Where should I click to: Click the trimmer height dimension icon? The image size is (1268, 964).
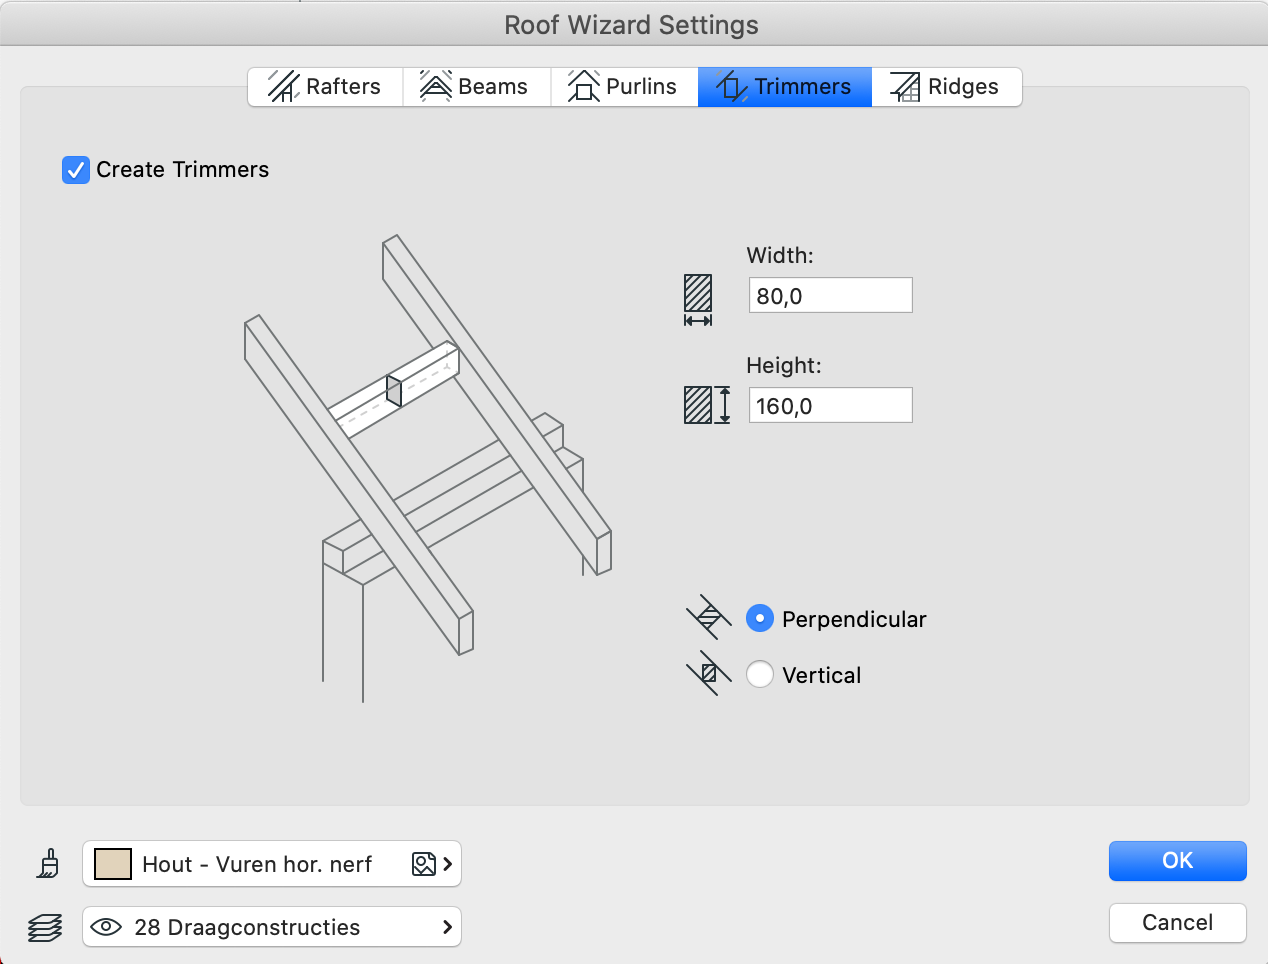(707, 405)
